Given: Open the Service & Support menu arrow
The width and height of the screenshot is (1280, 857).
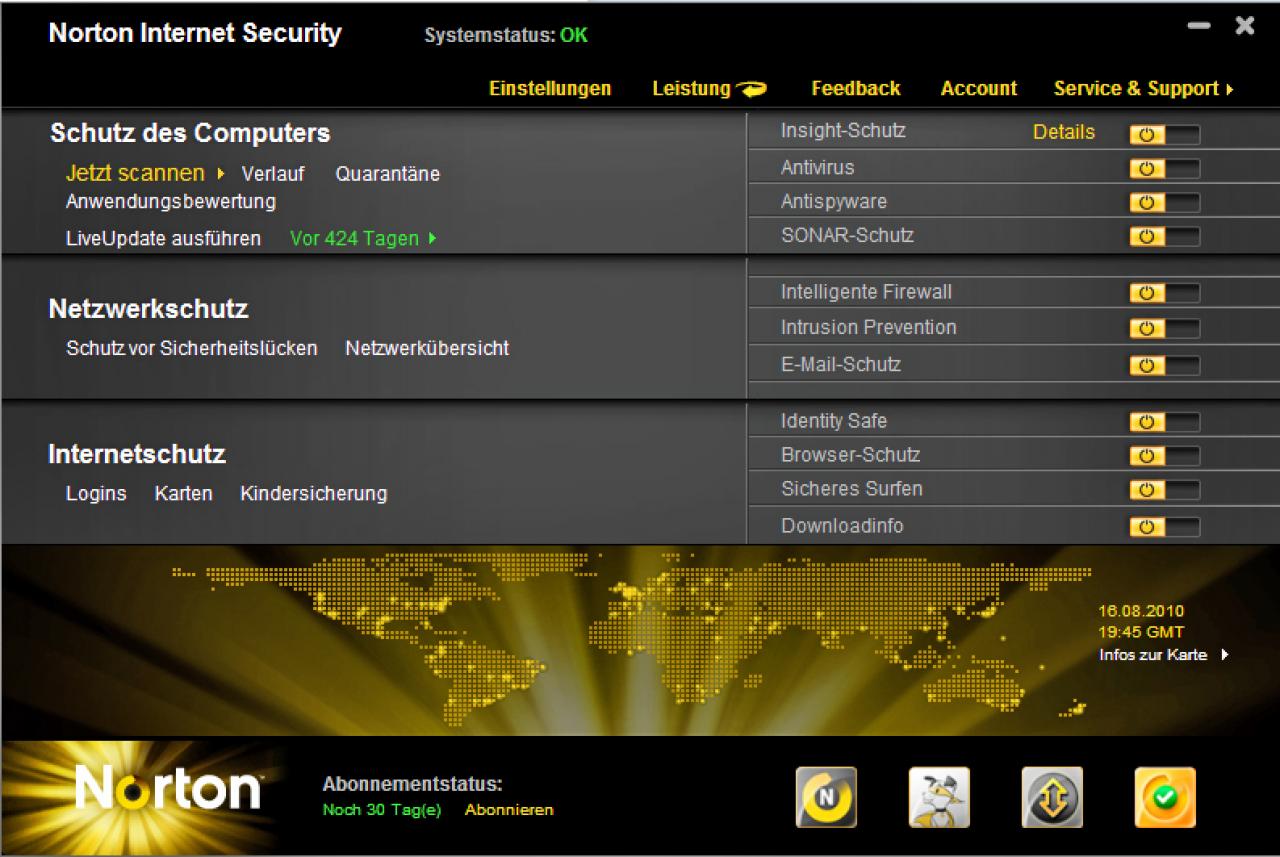Looking at the screenshot, I should (1230, 89).
